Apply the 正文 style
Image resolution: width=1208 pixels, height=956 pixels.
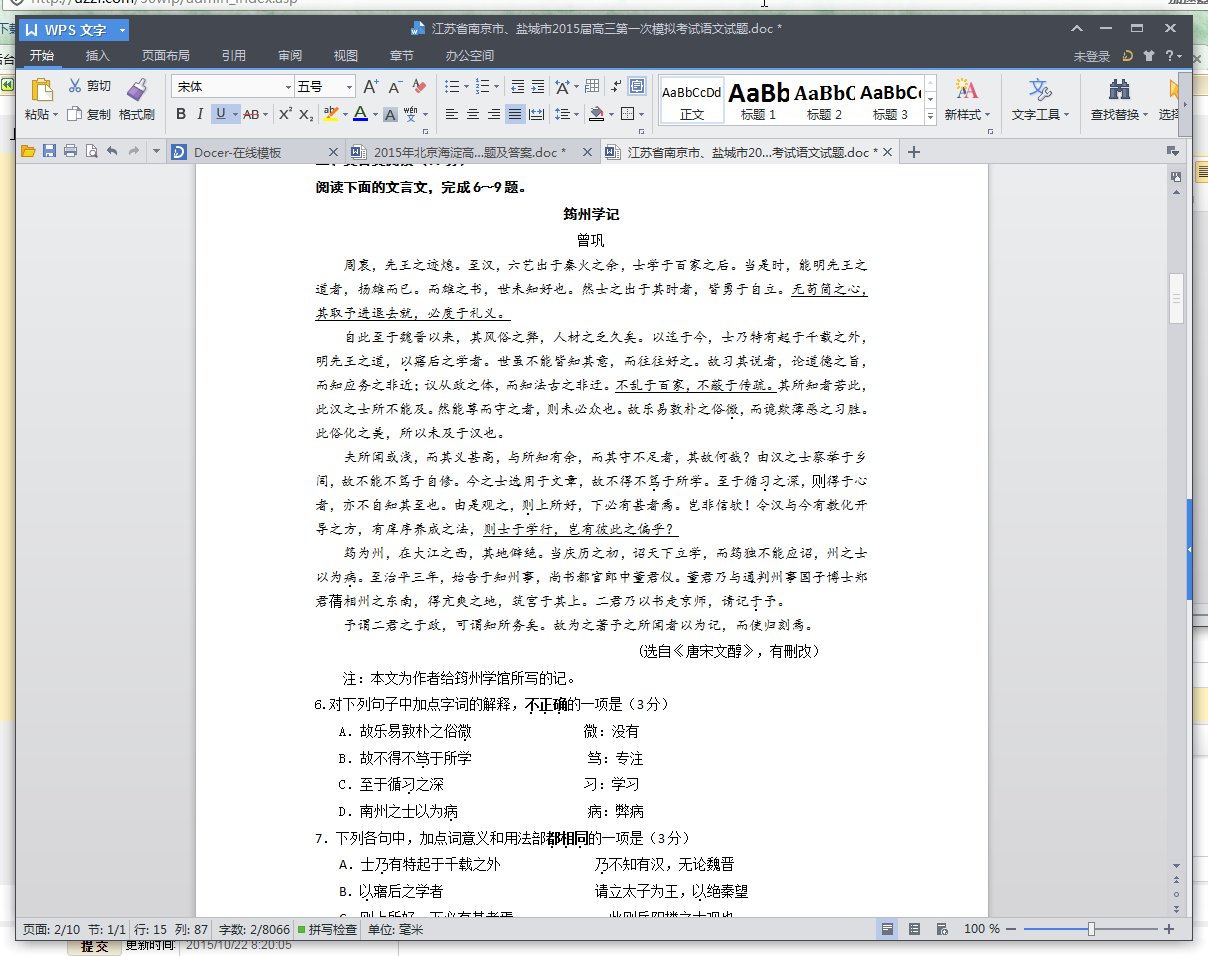click(691, 100)
